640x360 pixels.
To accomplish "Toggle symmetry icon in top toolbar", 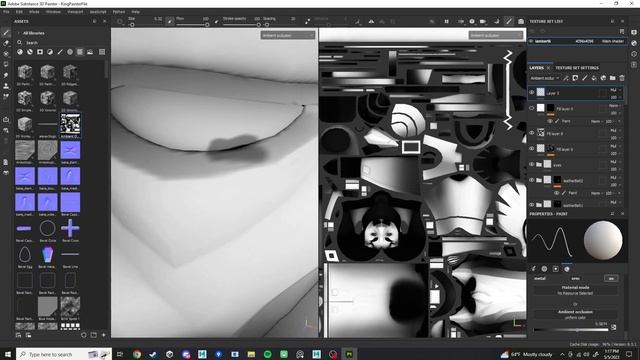I will (x=371, y=21).
